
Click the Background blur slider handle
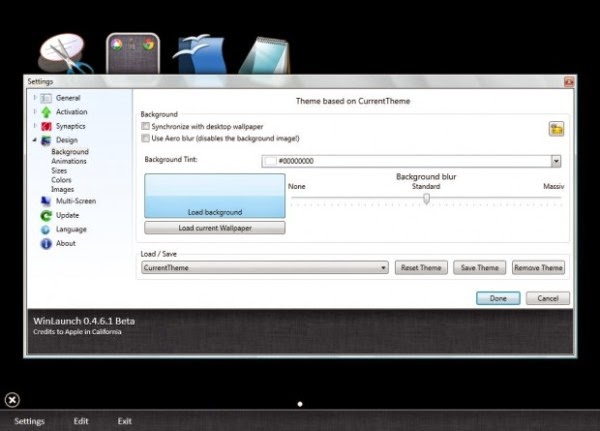(x=426, y=198)
